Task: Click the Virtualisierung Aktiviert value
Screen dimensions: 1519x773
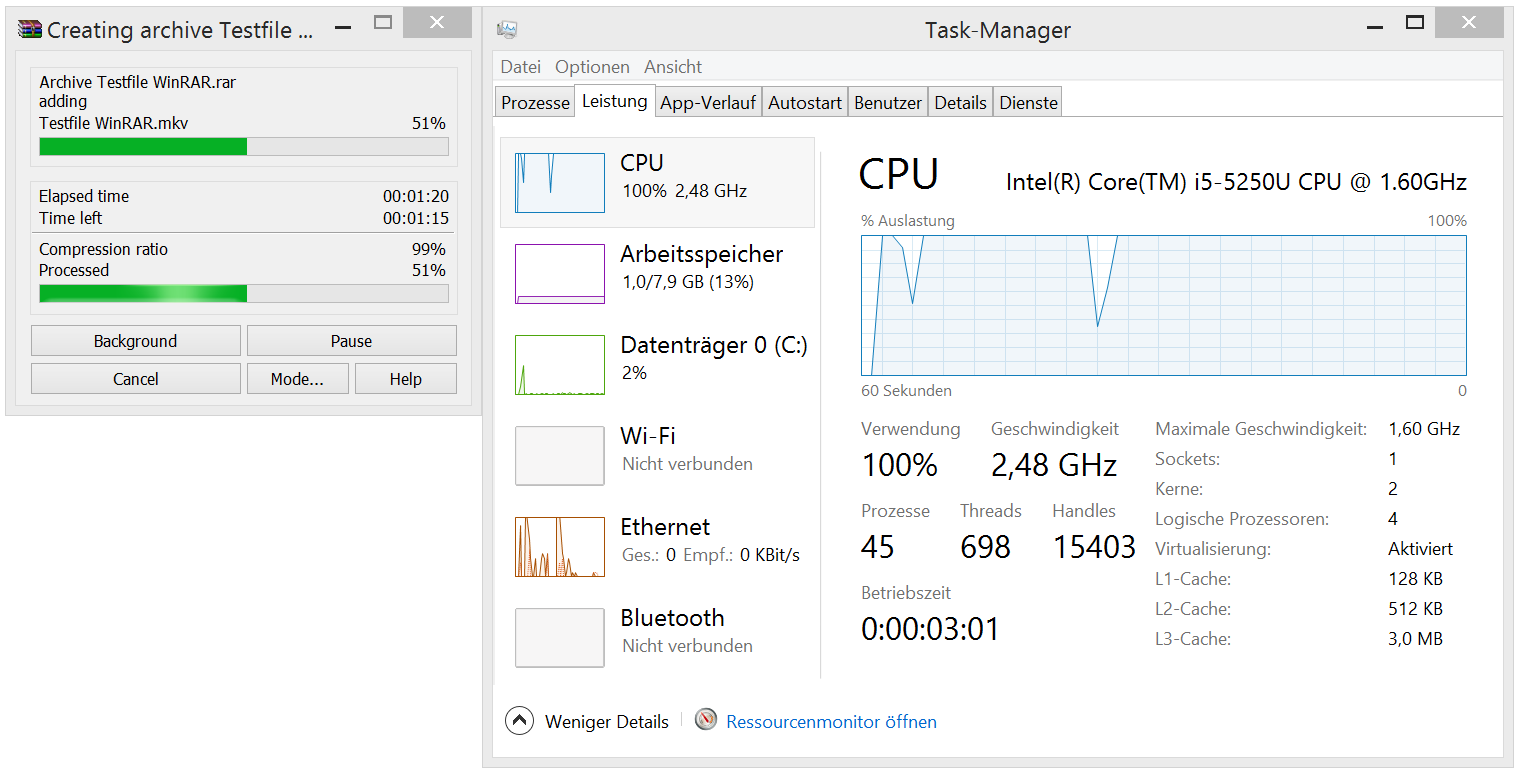Action: click(x=1420, y=549)
